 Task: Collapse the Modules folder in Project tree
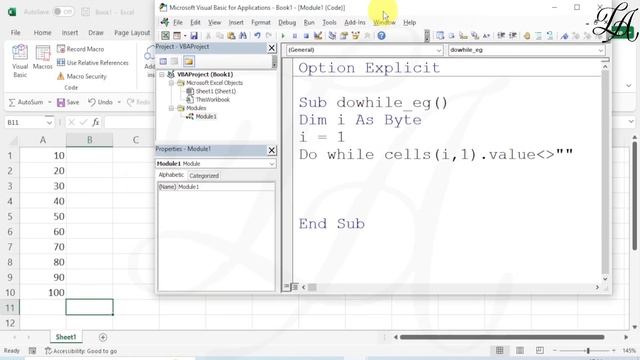[171, 108]
